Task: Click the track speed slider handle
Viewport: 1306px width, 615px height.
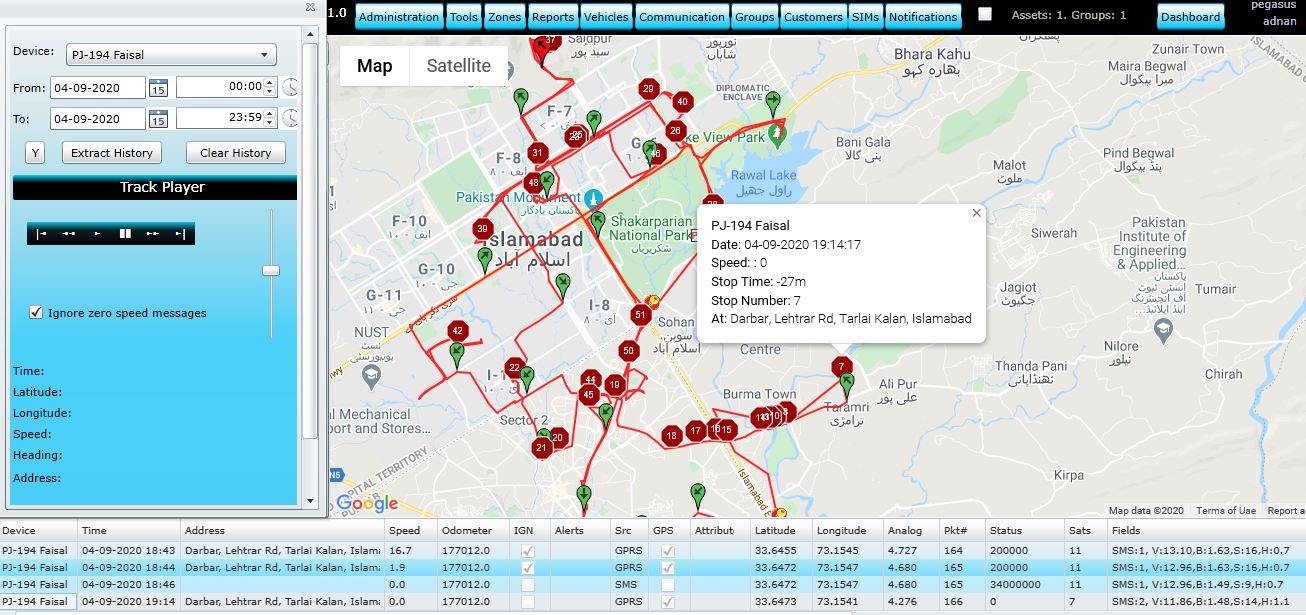Action: (x=271, y=271)
